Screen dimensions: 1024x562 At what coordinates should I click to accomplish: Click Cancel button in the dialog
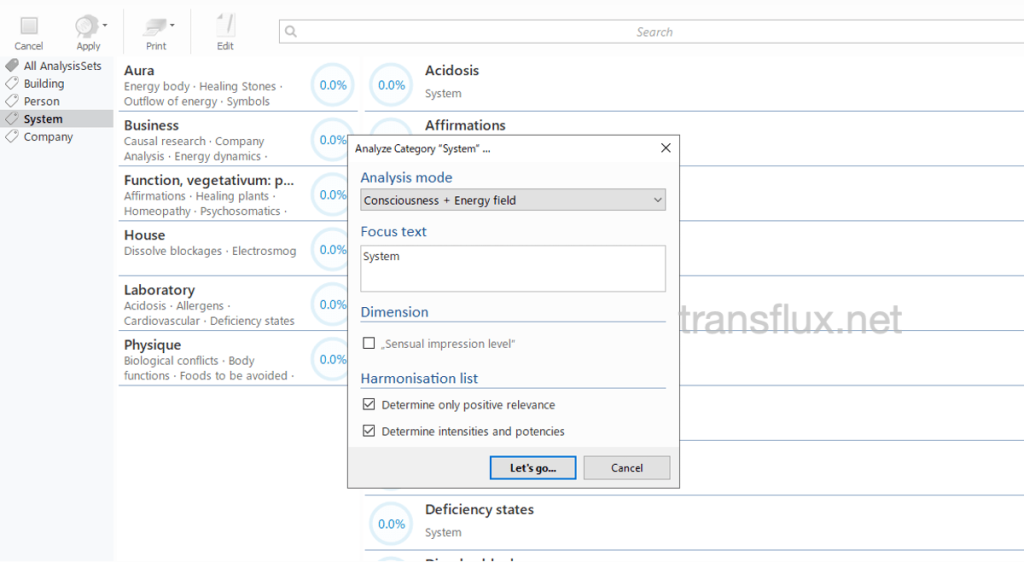click(626, 468)
